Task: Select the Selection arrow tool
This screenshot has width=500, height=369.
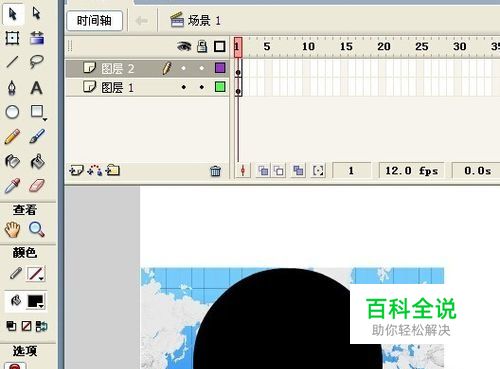Action: pyautogui.click(x=13, y=14)
